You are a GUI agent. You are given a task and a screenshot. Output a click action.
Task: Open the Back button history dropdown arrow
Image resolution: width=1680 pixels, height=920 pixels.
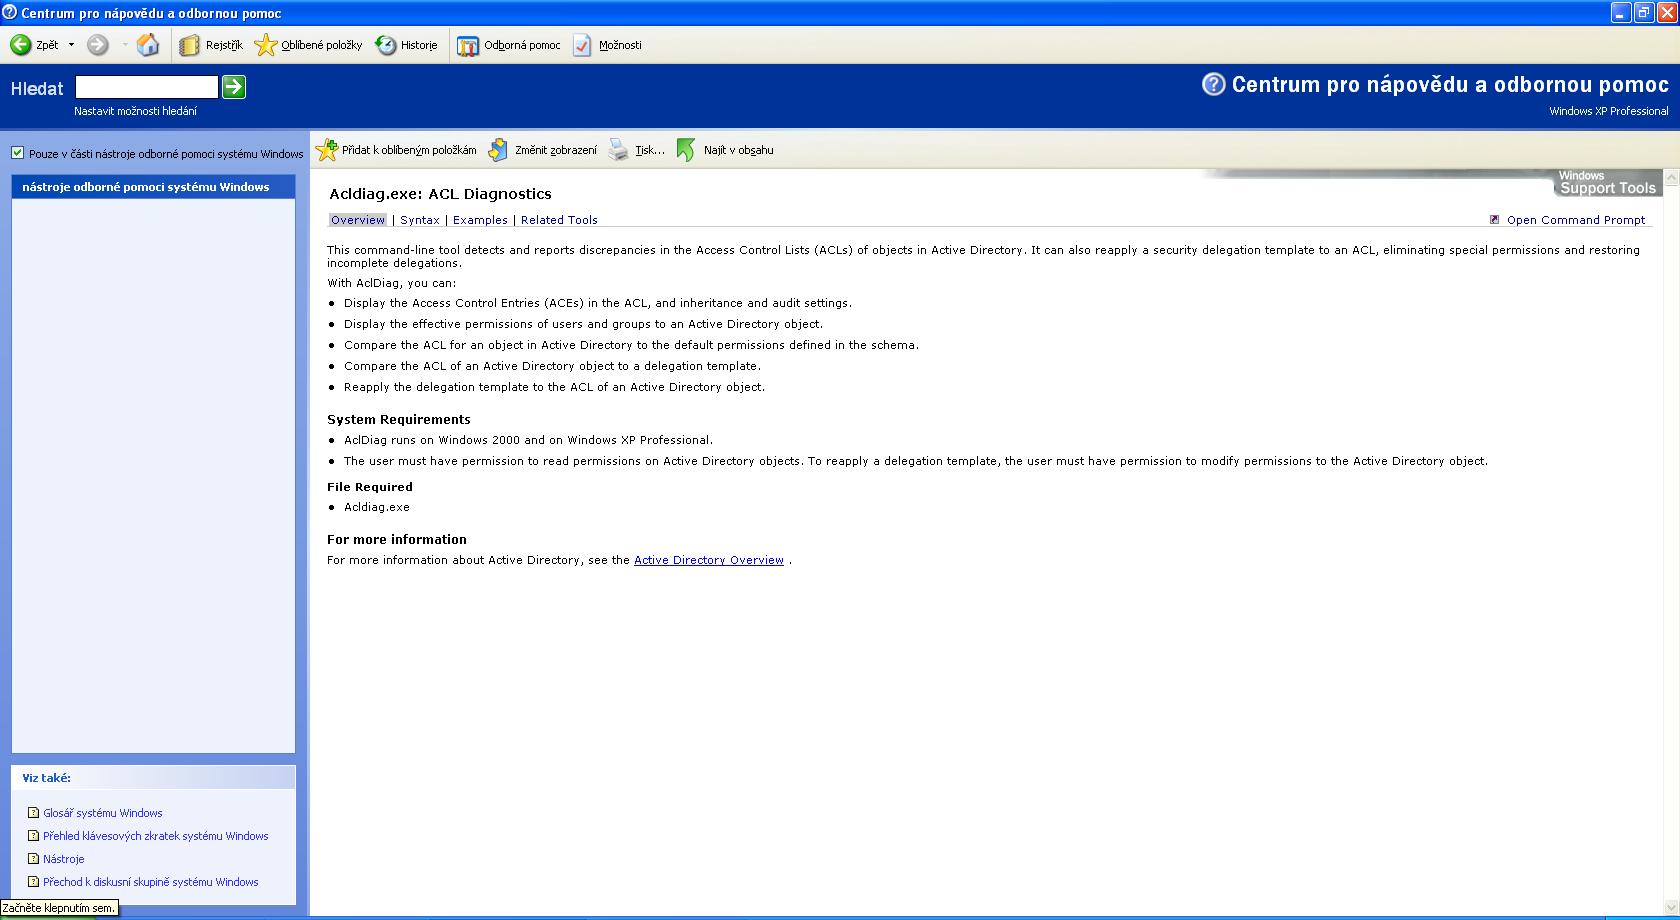71,45
